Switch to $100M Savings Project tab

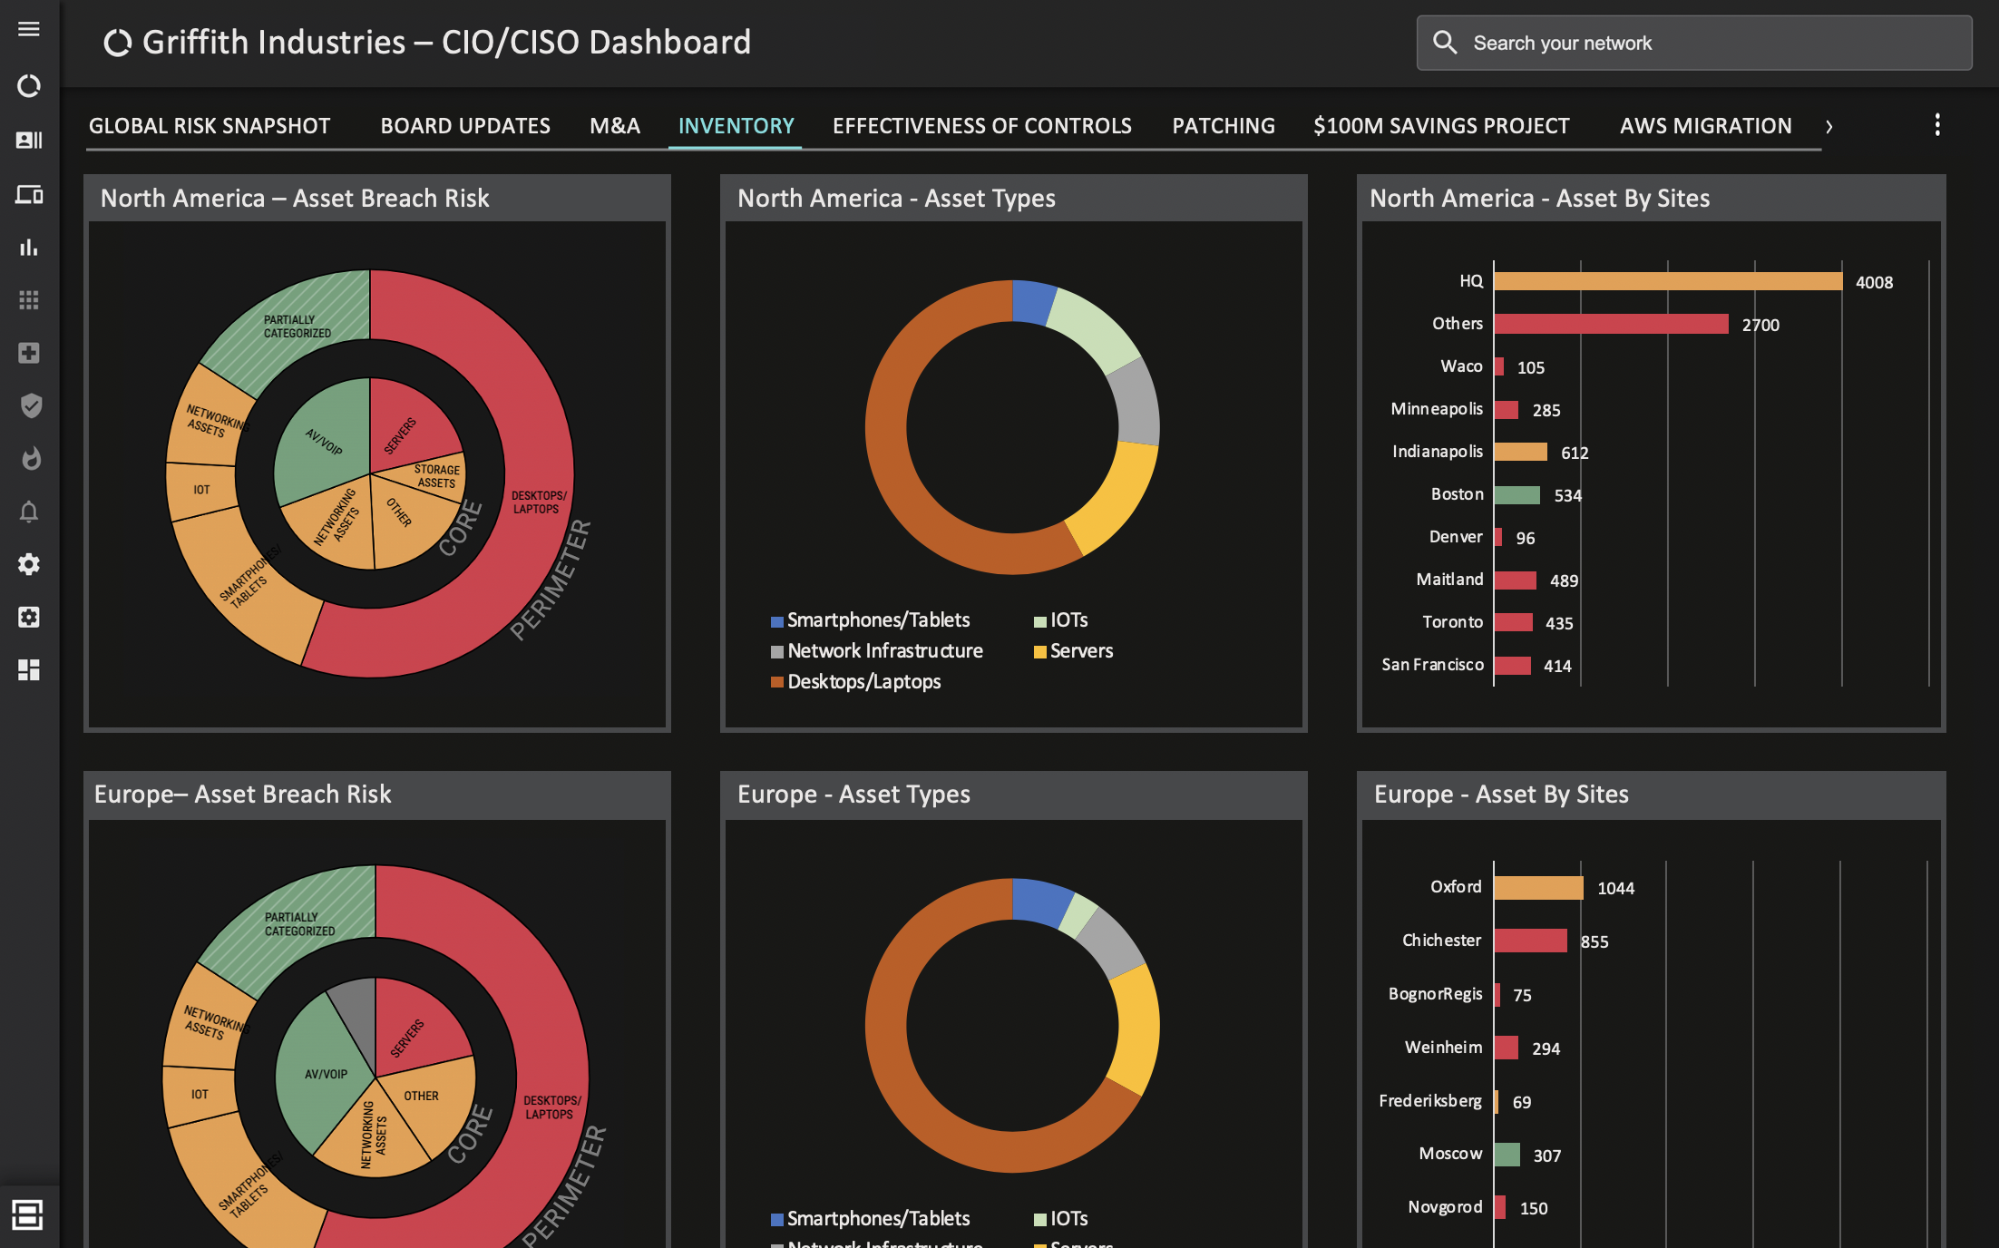1441,126
